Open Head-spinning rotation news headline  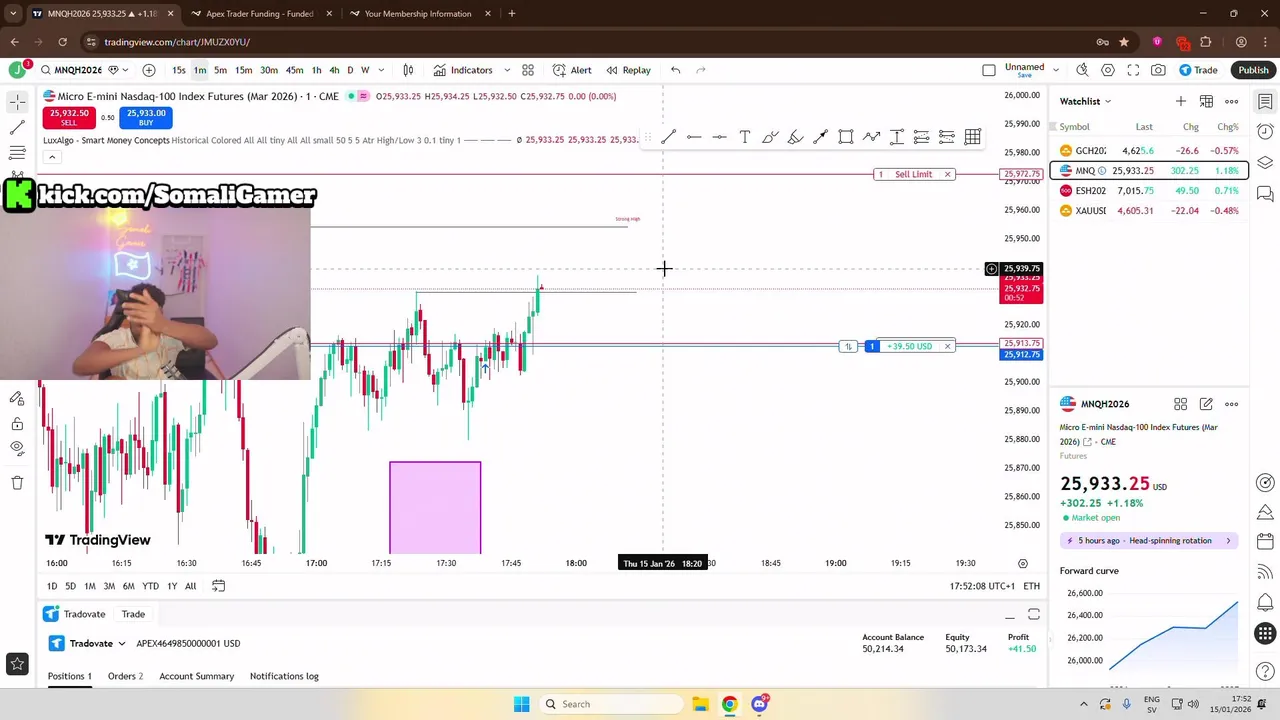pyautogui.click(x=1147, y=541)
